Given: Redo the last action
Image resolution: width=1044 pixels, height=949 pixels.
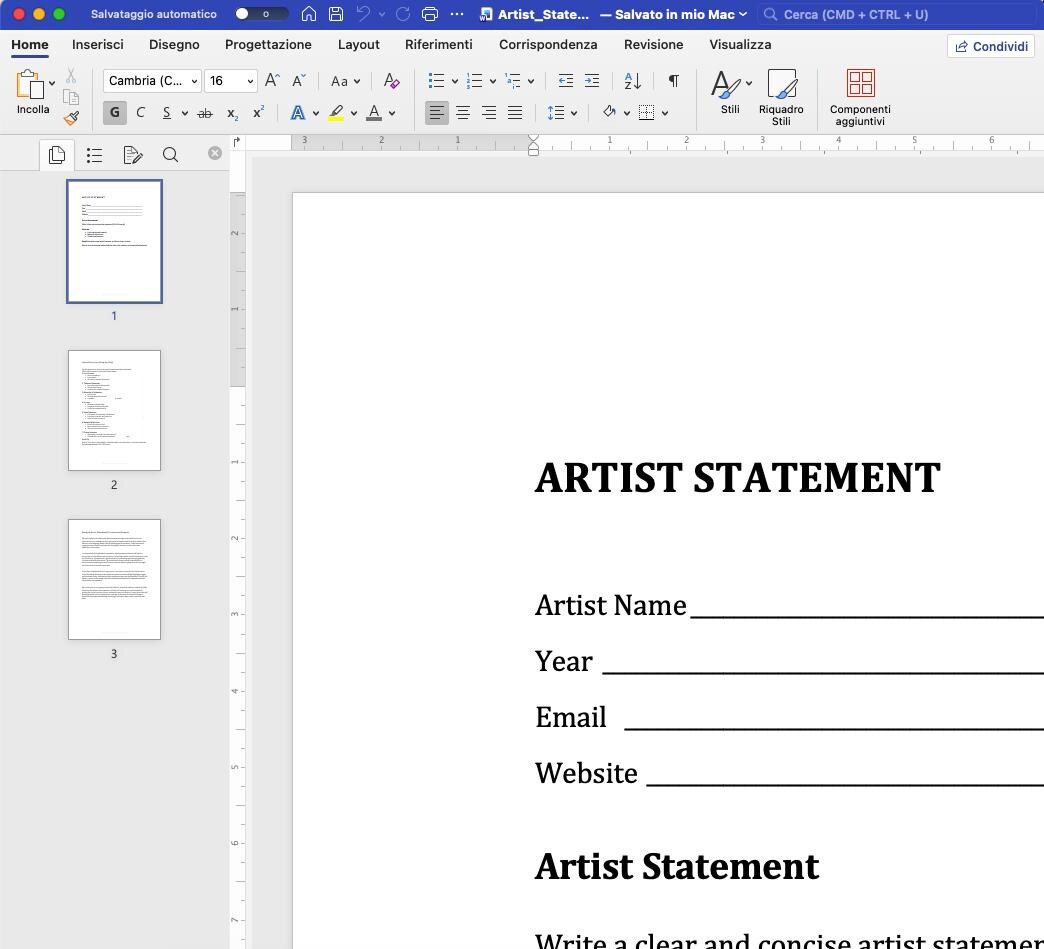Looking at the screenshot, I should (x=403, y=14).
